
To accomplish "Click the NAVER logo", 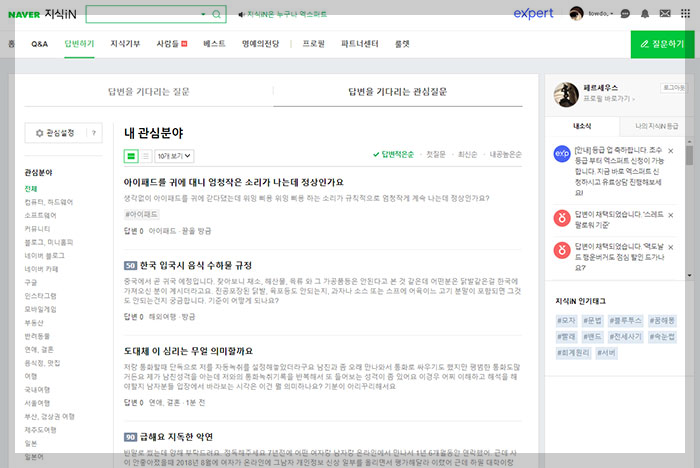I will coord(24,15).
